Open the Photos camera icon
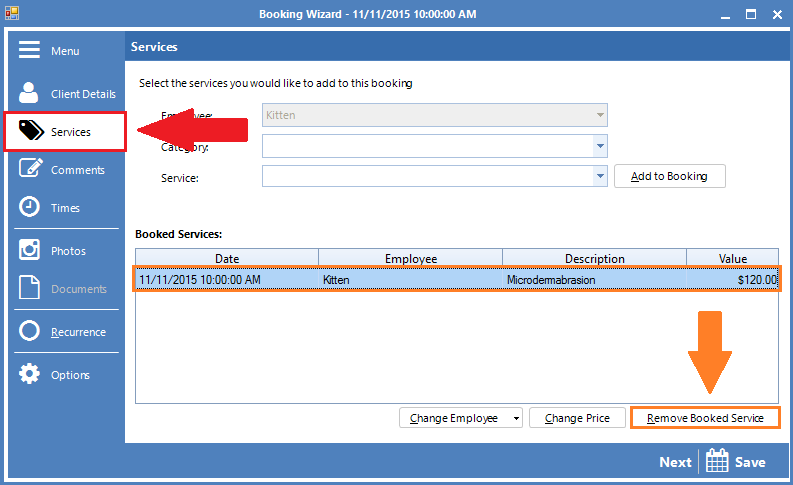Viewport: 793px width, 485px height. click(x=30, y=251)
